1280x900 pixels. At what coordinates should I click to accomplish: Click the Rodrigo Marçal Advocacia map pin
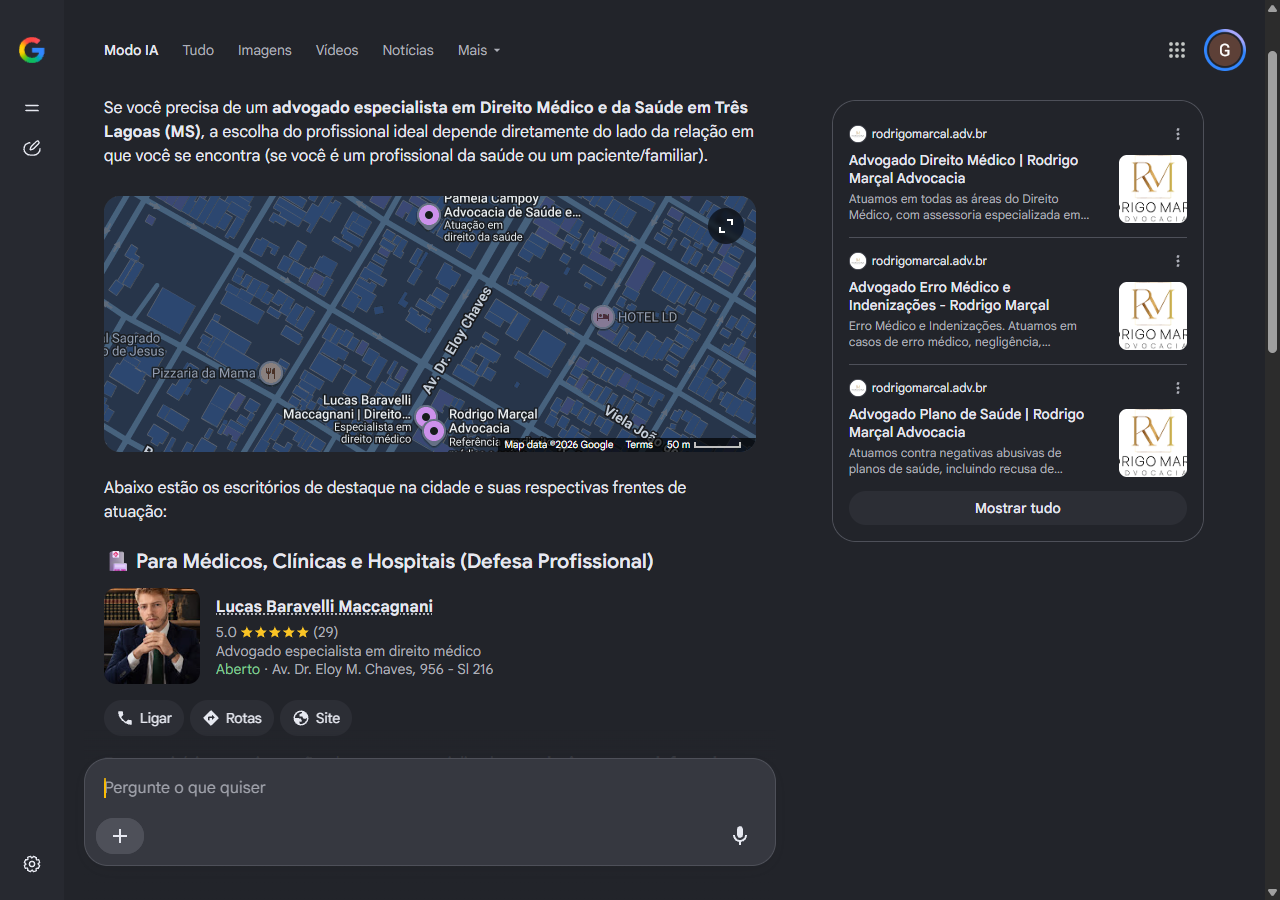pos(434,431)
